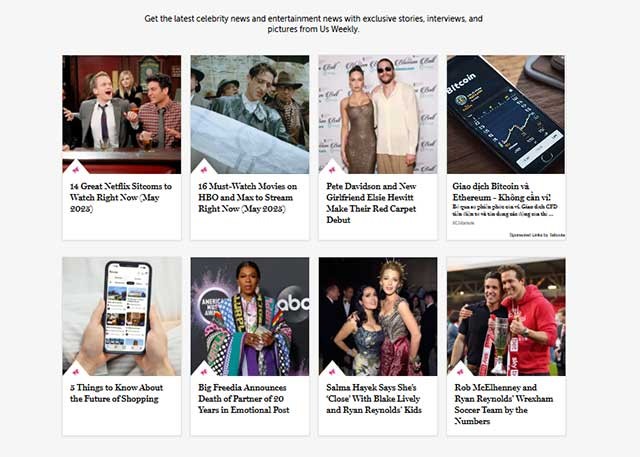
Task: Open the hands holding shopping phone image
Action: [122, 316]
